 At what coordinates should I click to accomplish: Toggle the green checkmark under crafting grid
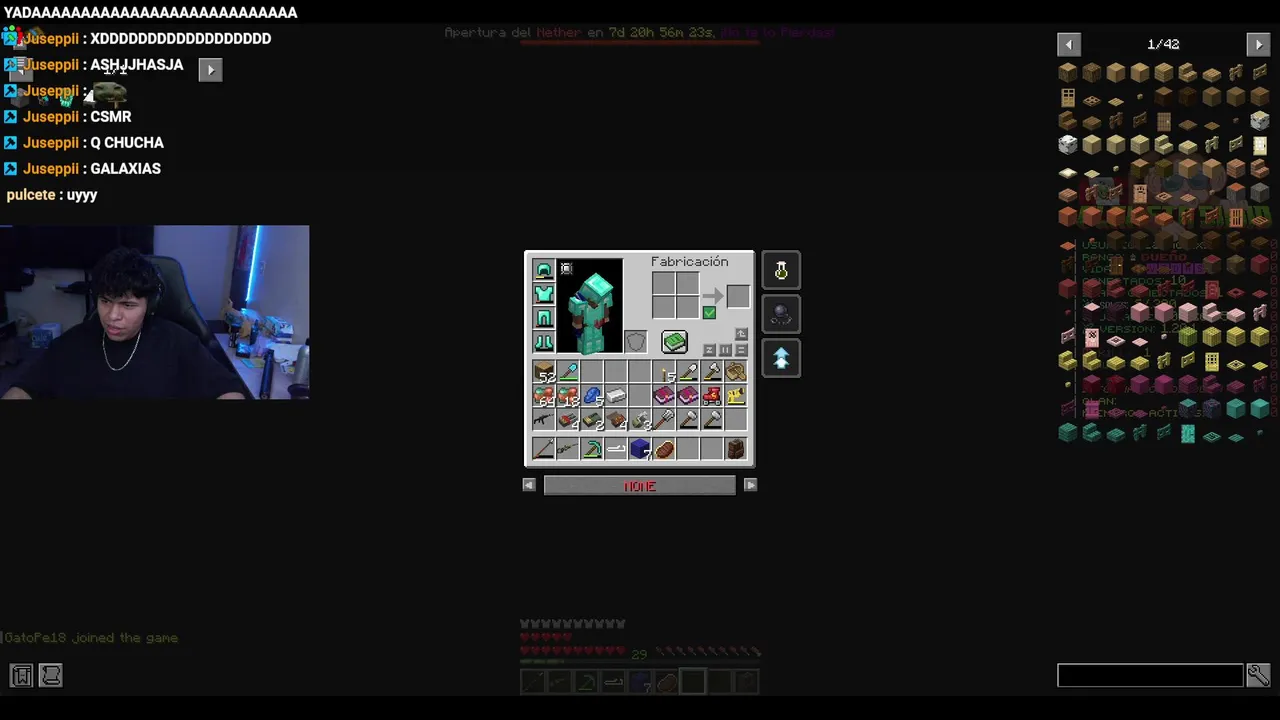[709, 313]
